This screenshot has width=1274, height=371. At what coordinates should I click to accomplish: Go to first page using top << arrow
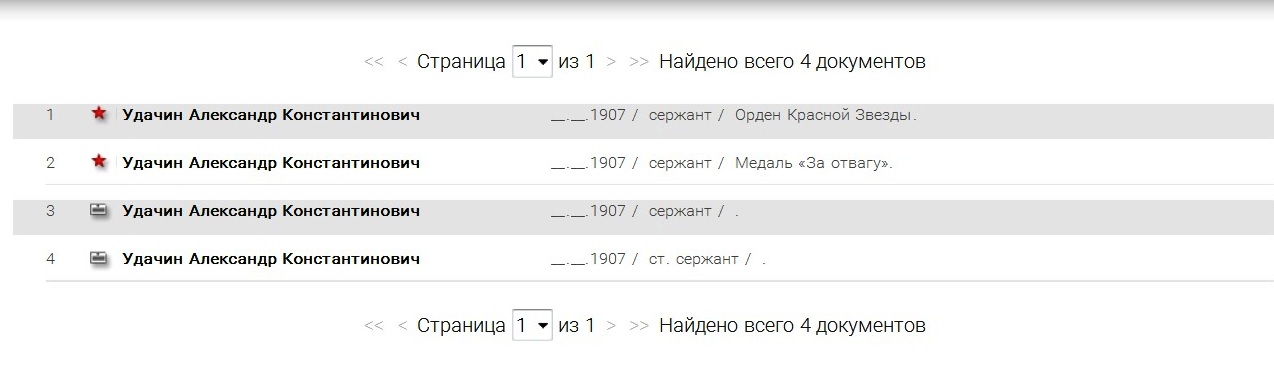(374, 62)
